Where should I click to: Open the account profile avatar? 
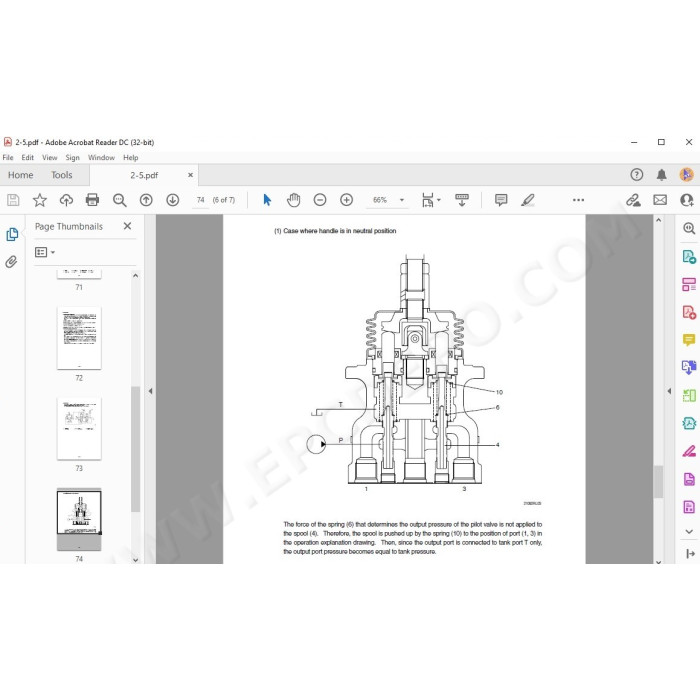(x=687, y=175)
